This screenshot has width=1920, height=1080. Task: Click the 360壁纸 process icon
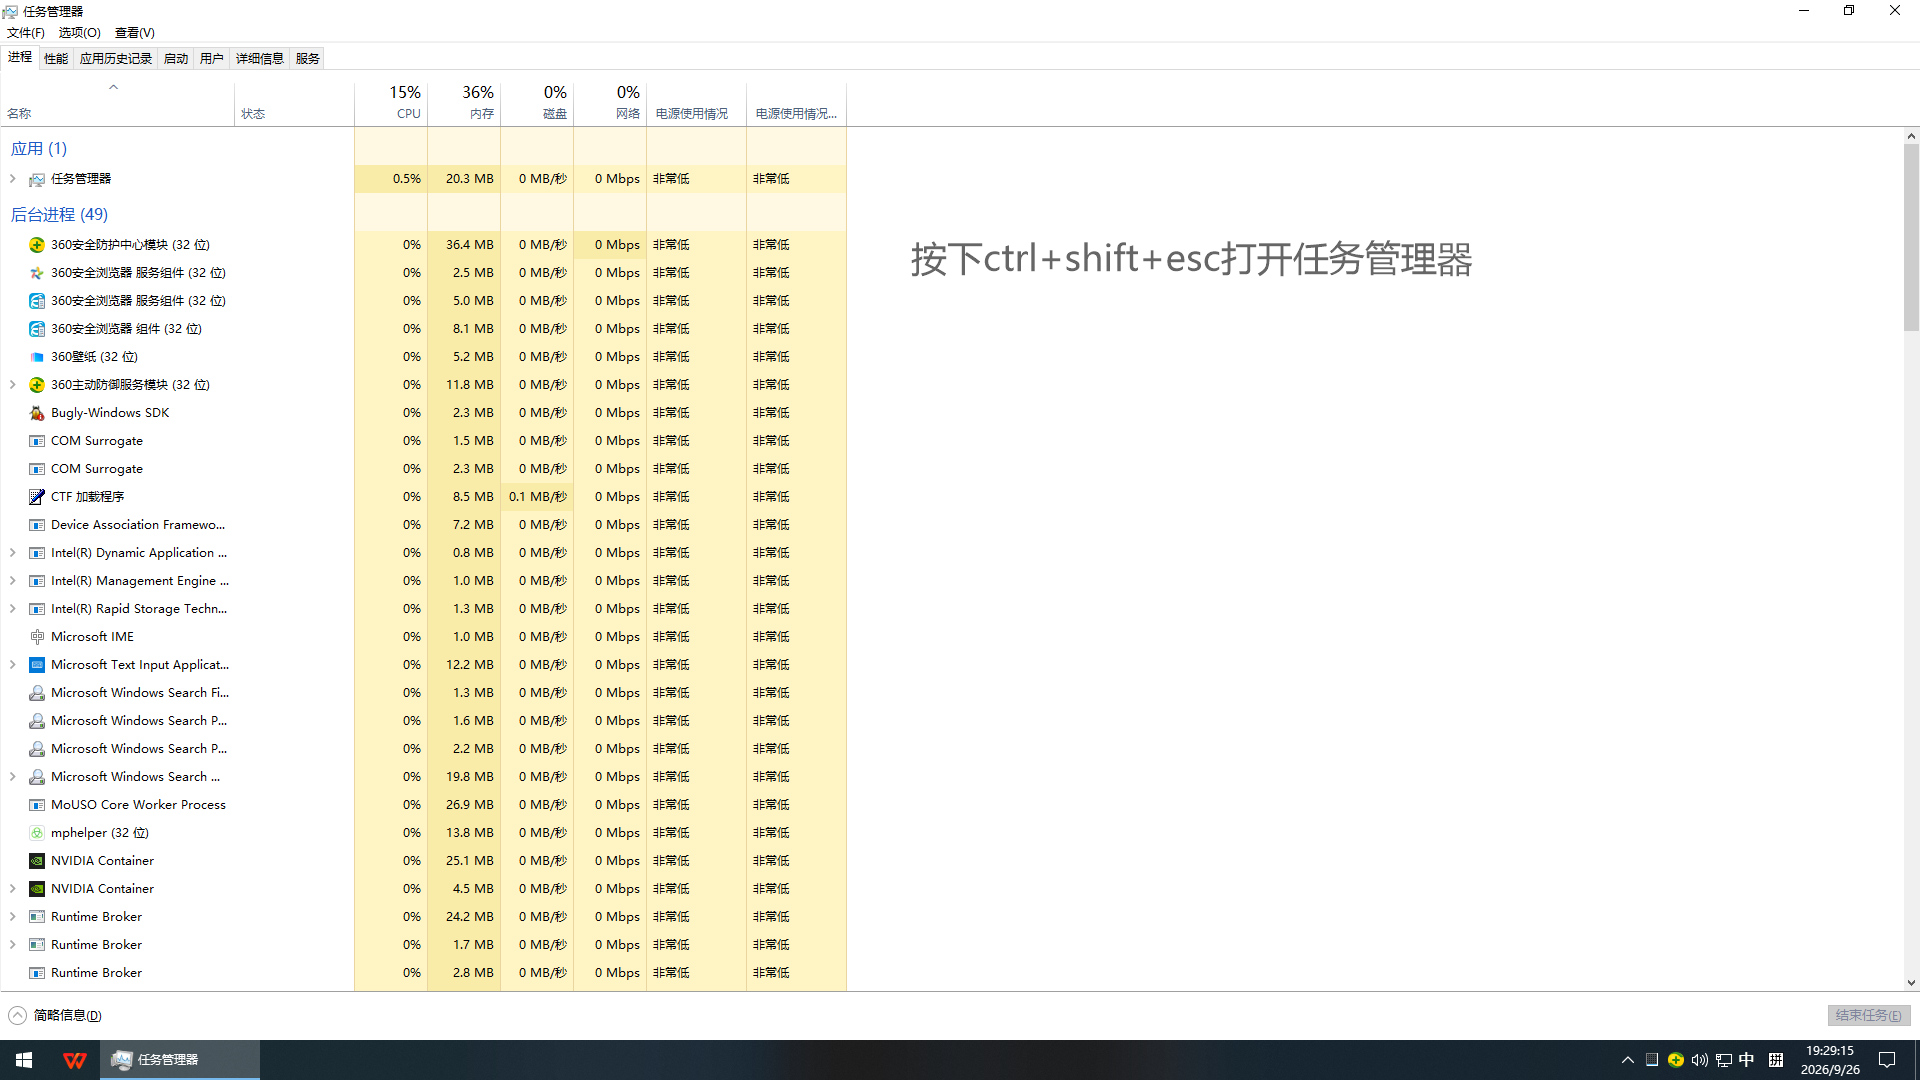(37, 357)
